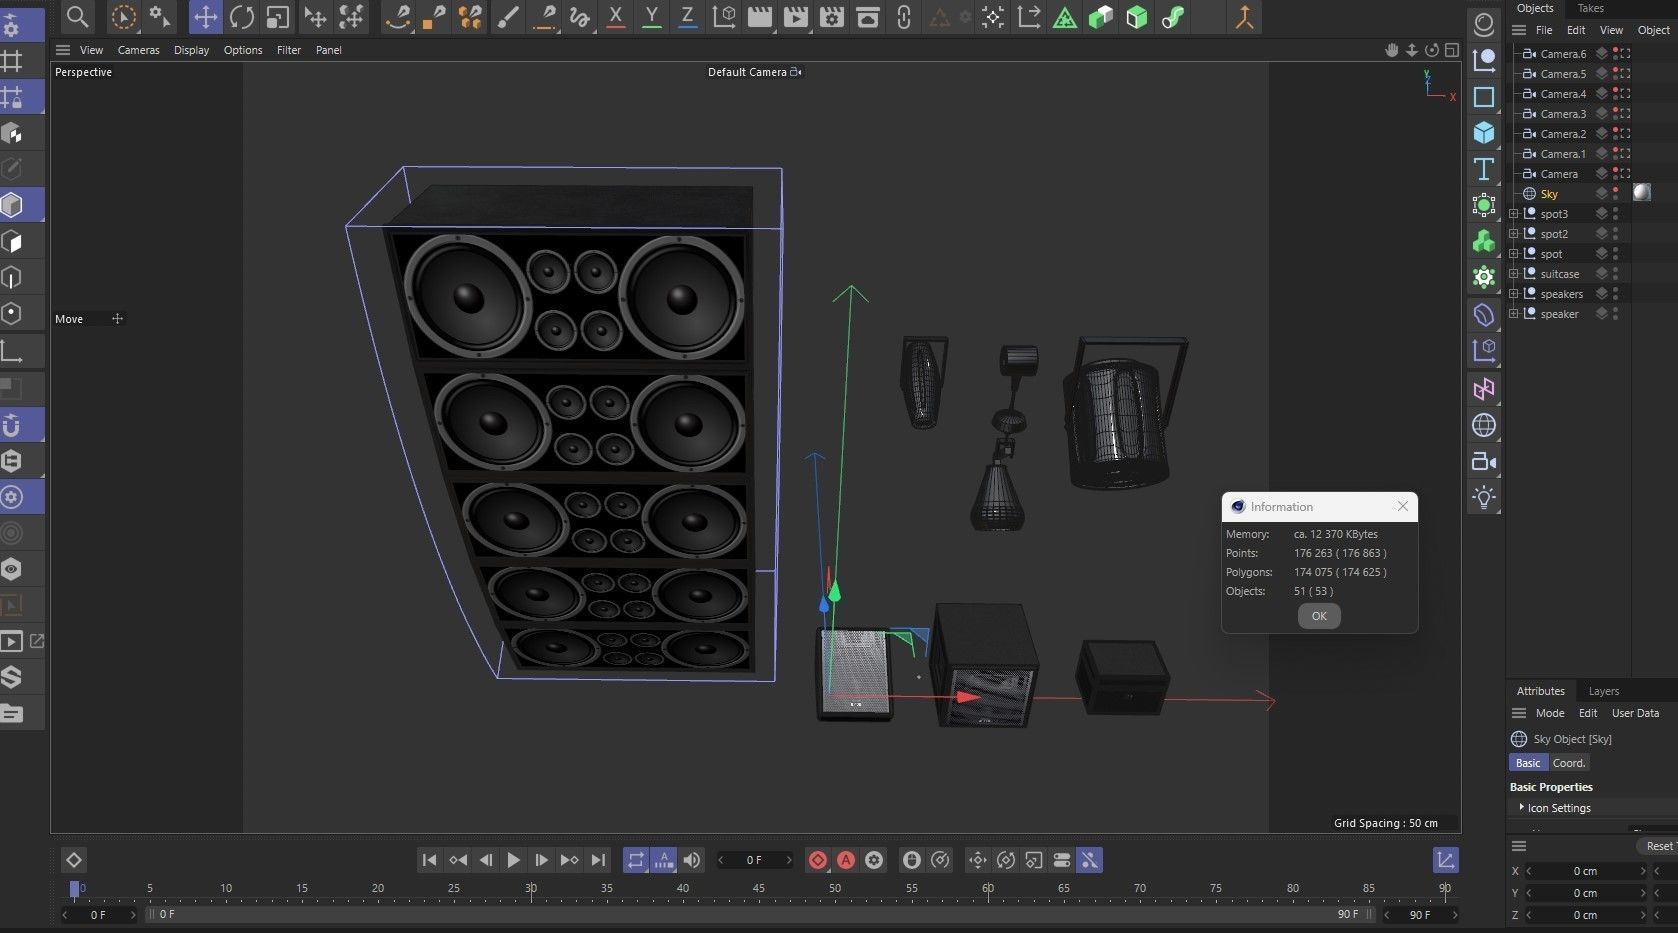Click the green Cloner MoGraph icon
1678x933 pixels.
1484,241
